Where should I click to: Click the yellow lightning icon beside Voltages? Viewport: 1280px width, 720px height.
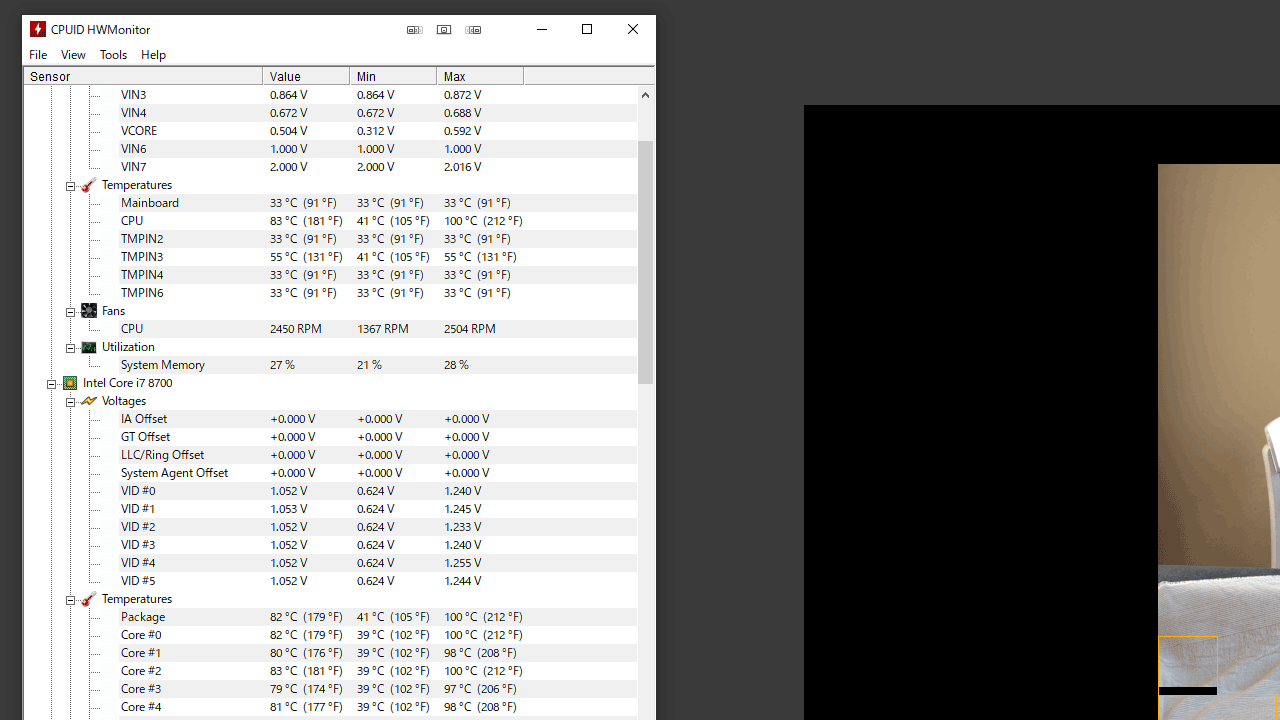89,401
